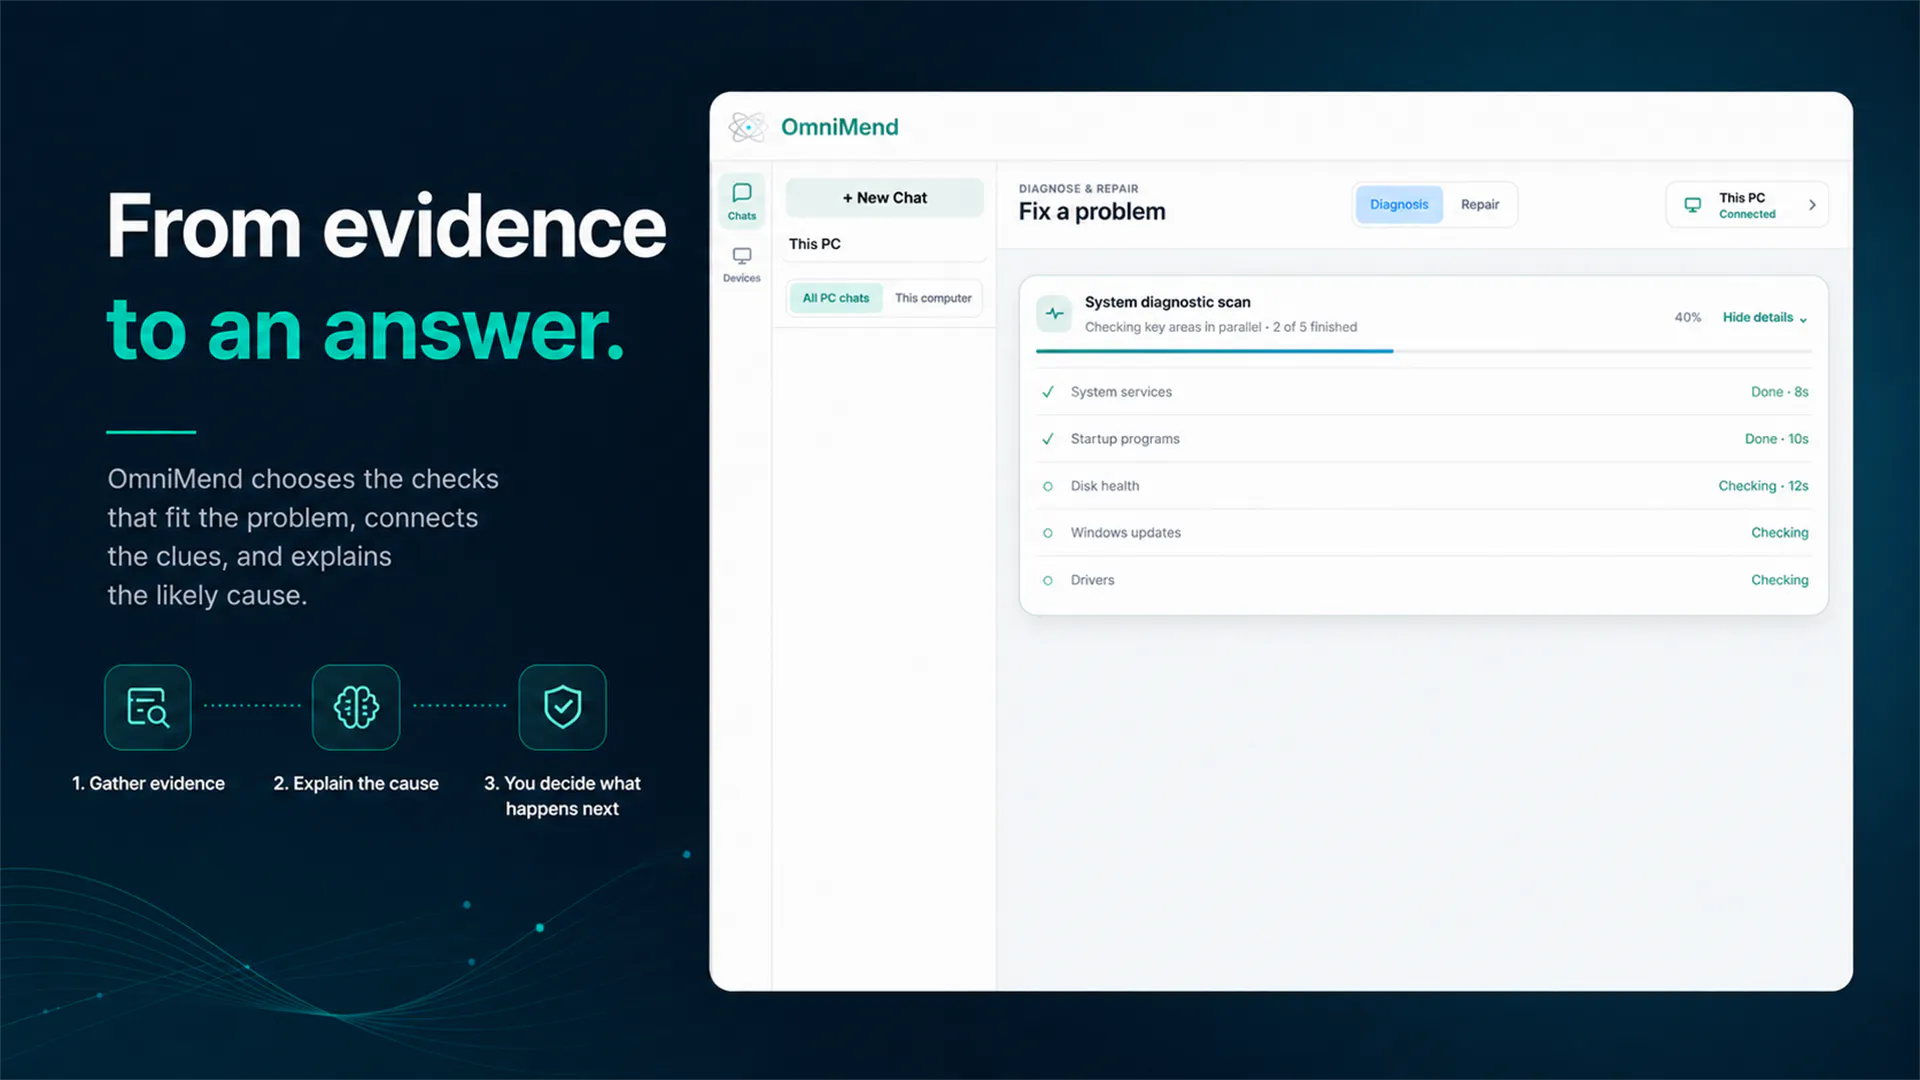Click the This PC heading in chat list
The image size is (1920, 1080).
pos(815,244)
